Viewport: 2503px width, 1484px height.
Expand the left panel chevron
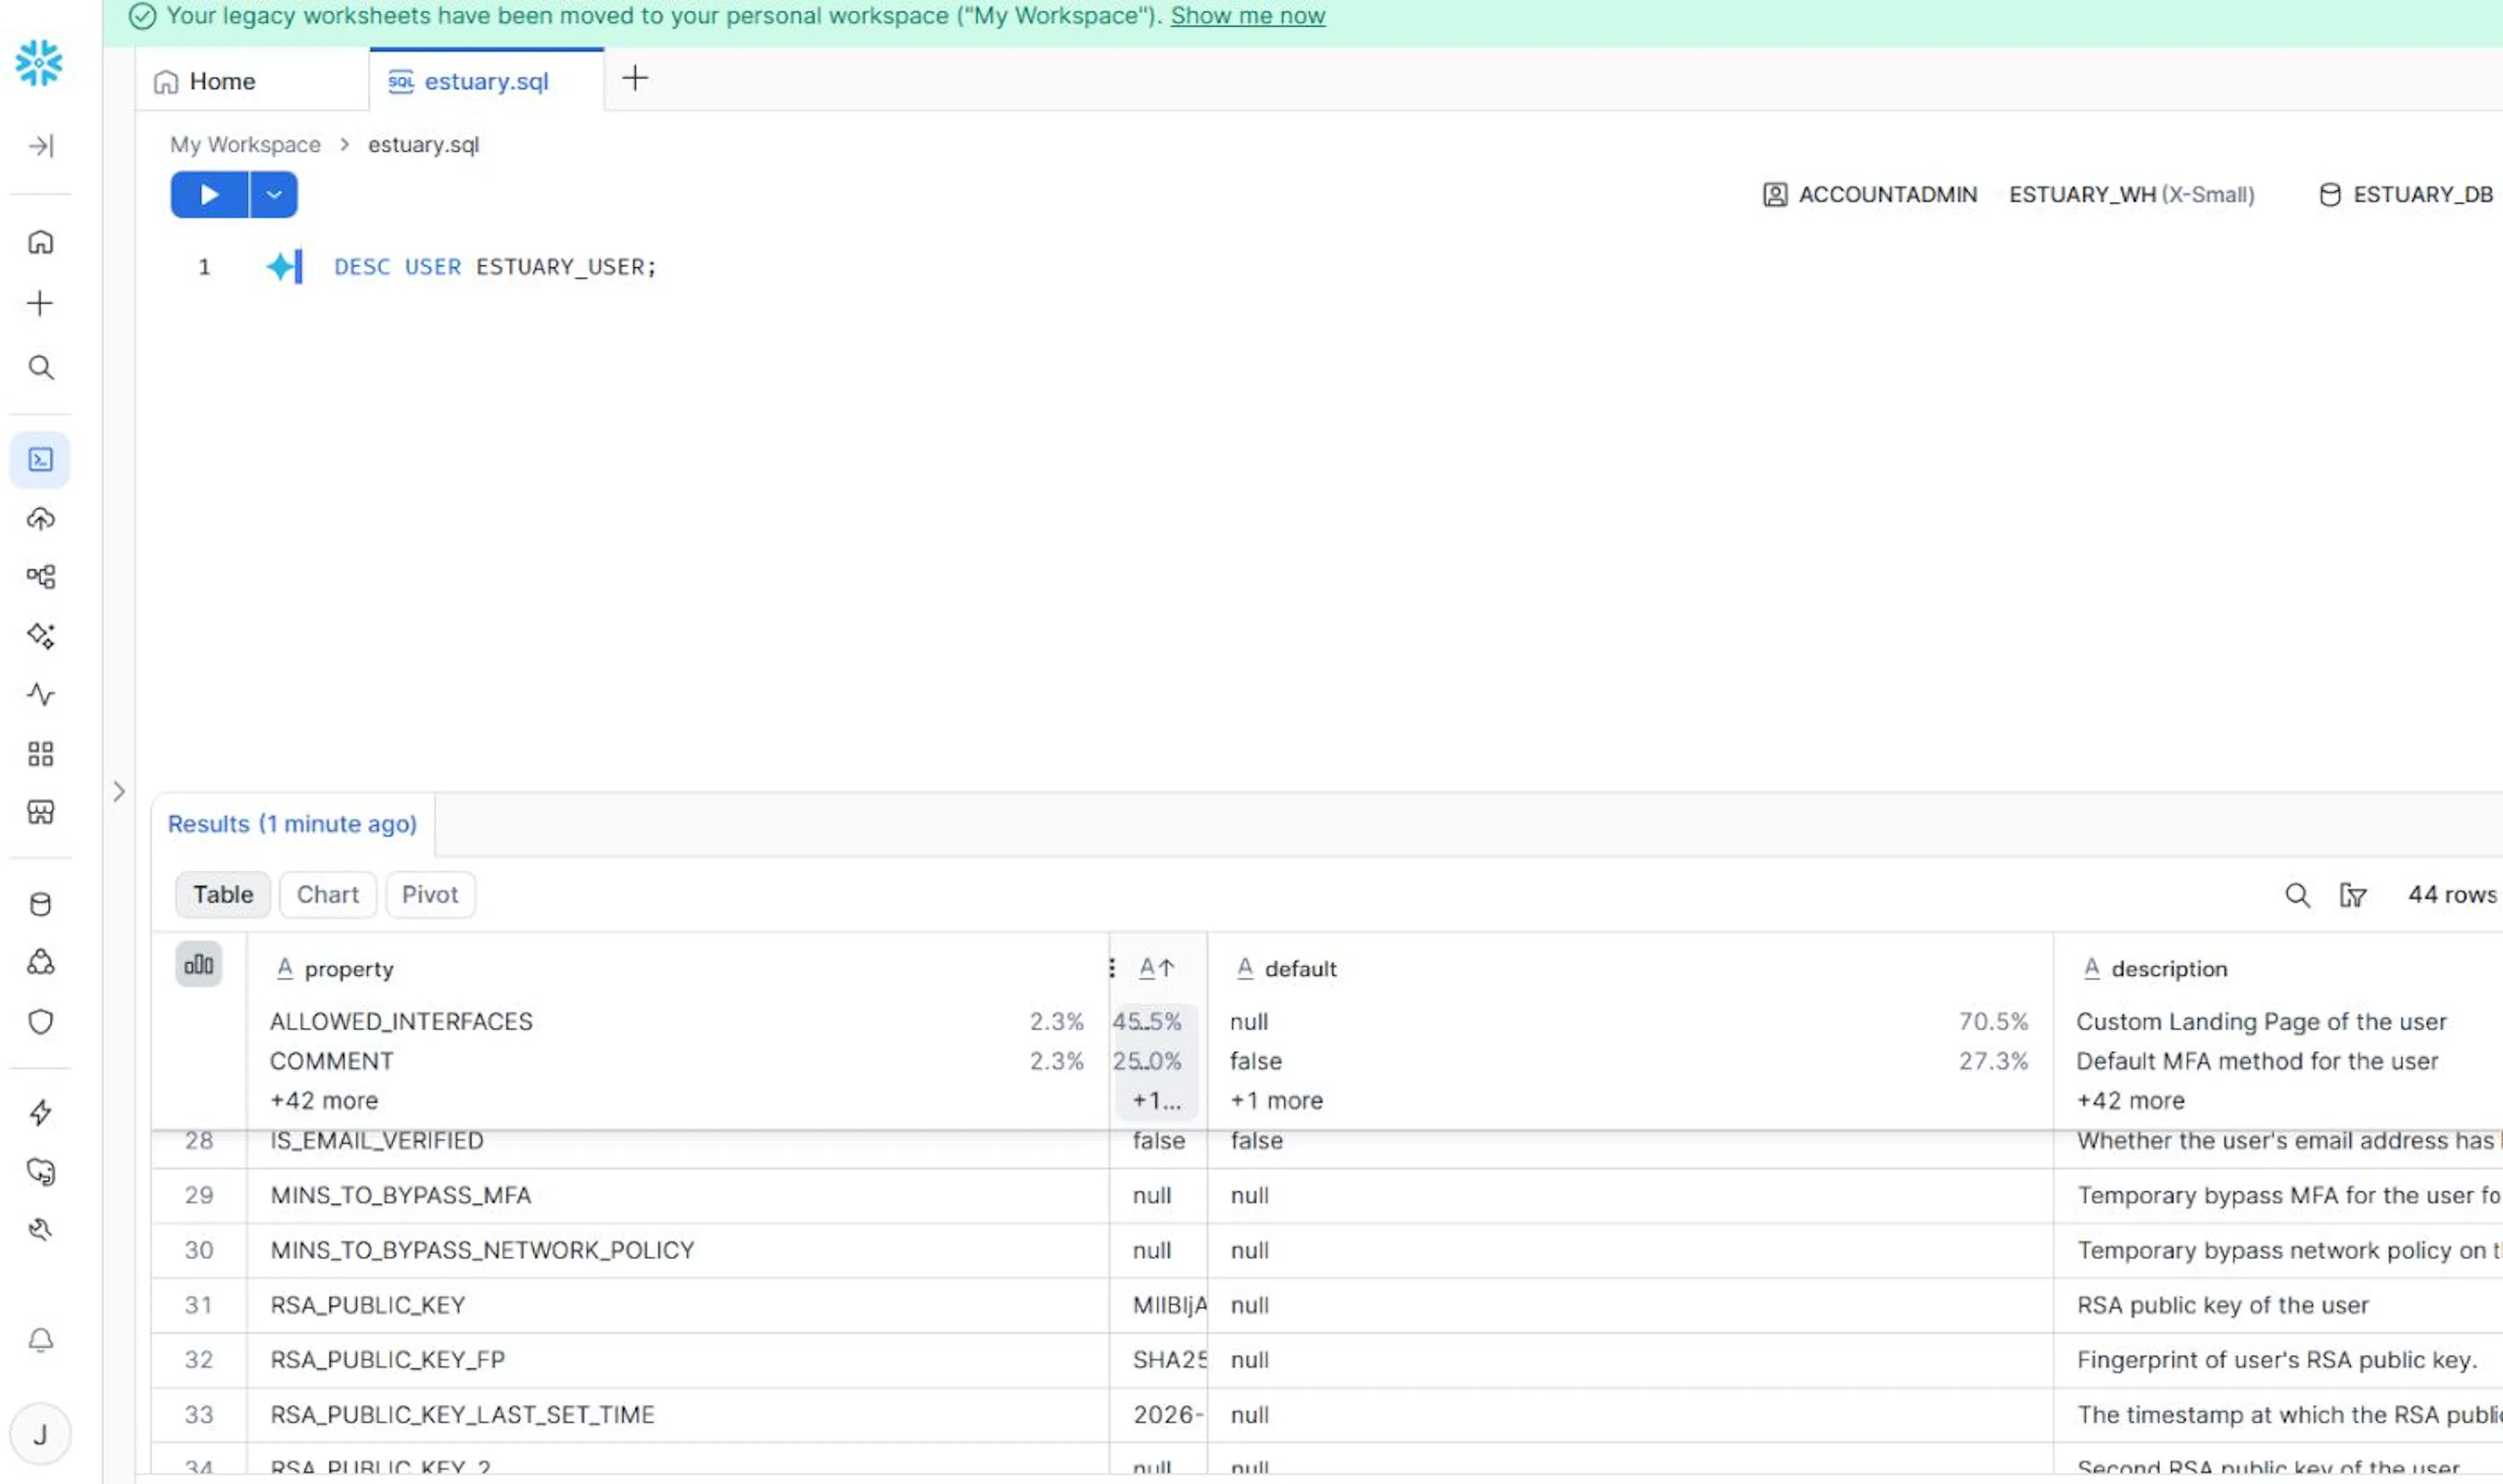(119, 792)
